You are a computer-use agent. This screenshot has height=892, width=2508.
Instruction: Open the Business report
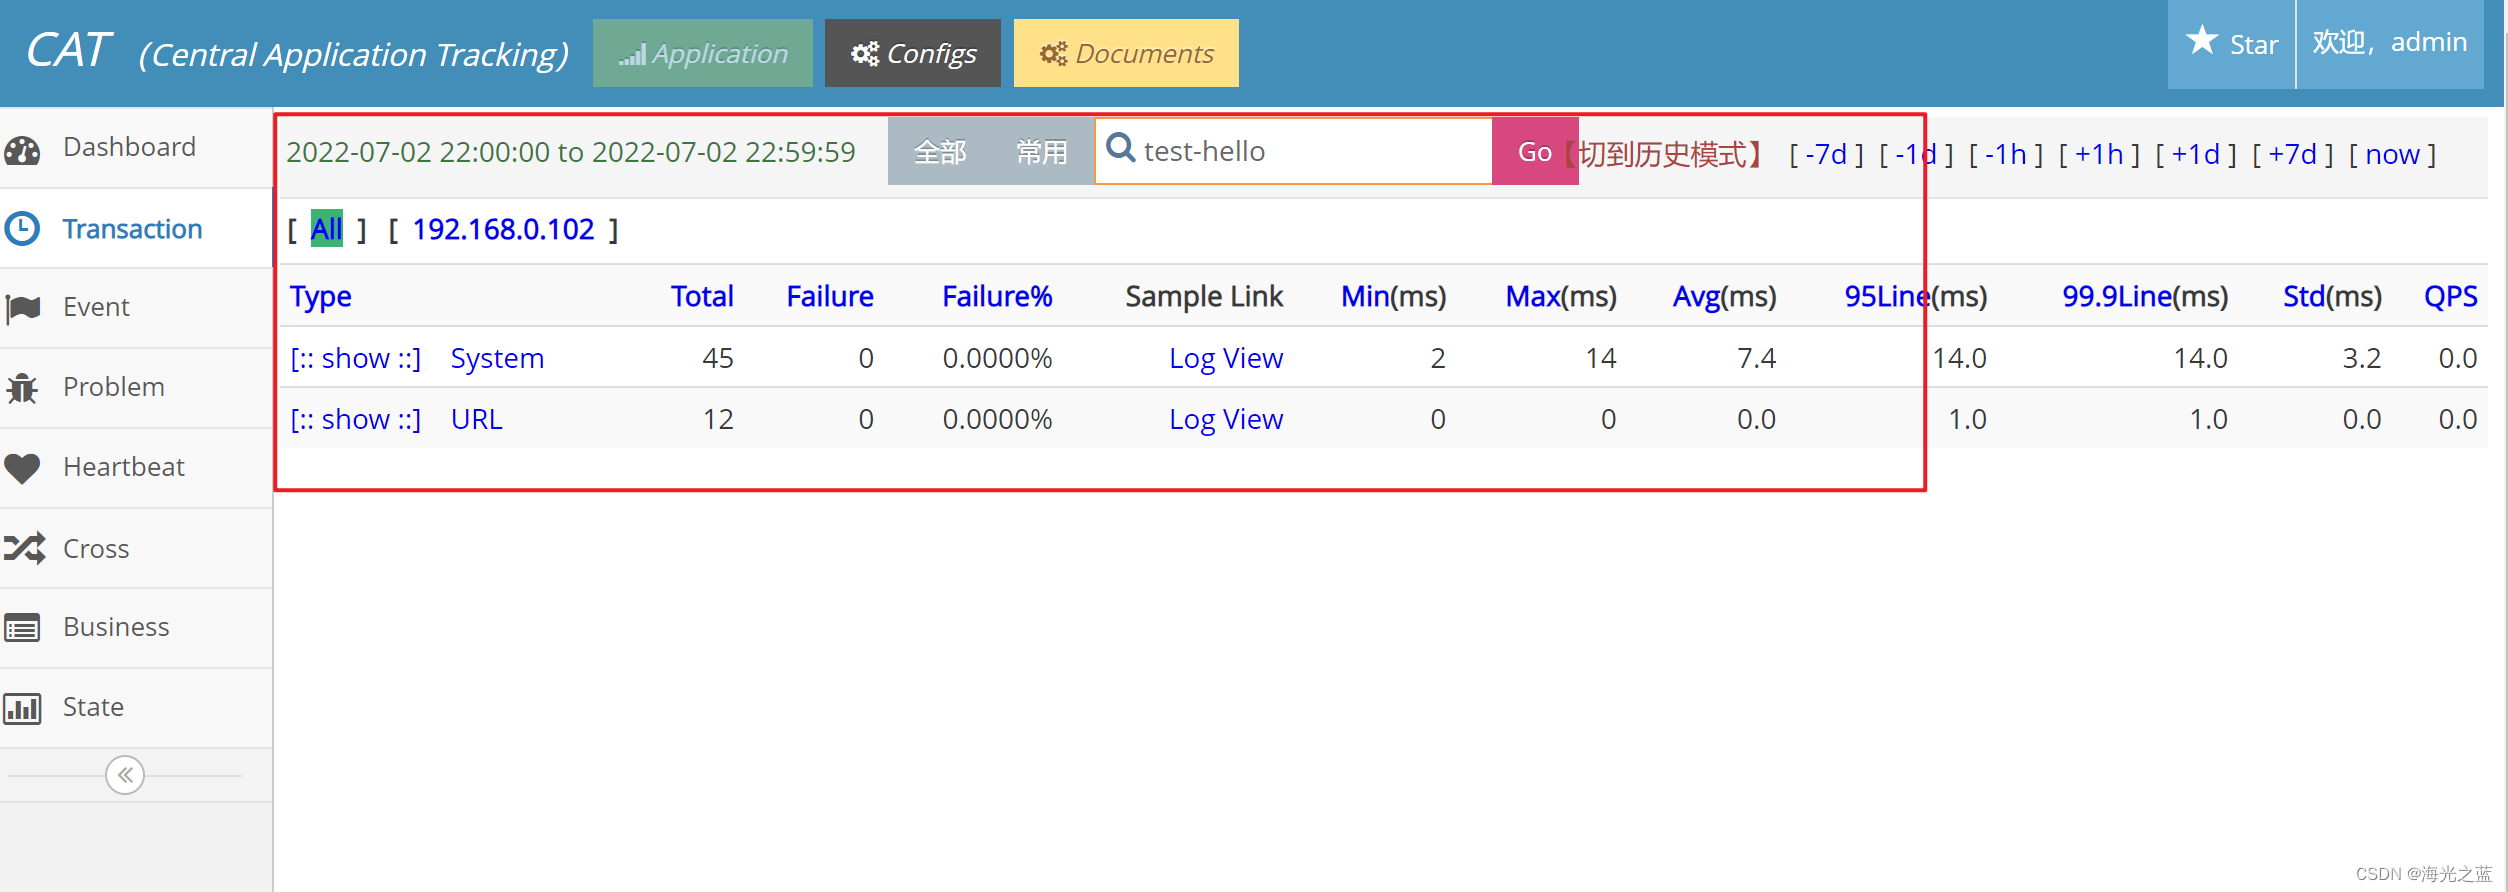coord(136,628)
